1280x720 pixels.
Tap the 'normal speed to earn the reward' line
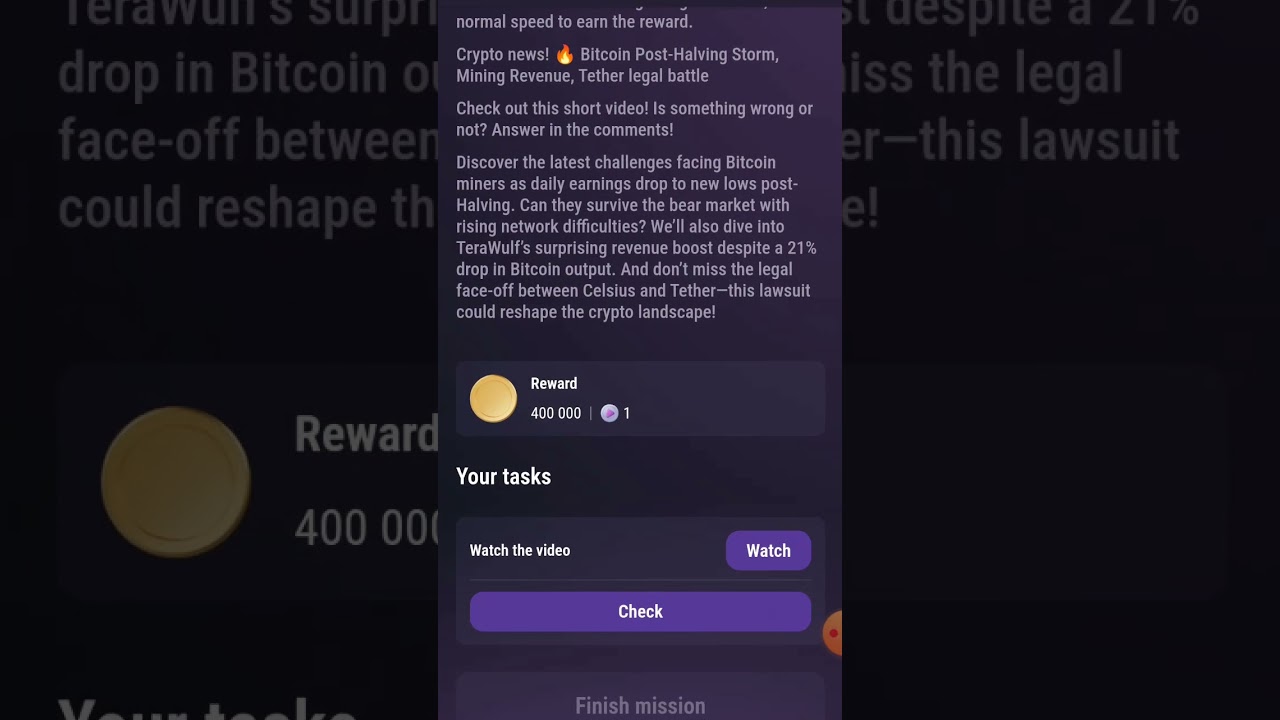click(574, 22)
